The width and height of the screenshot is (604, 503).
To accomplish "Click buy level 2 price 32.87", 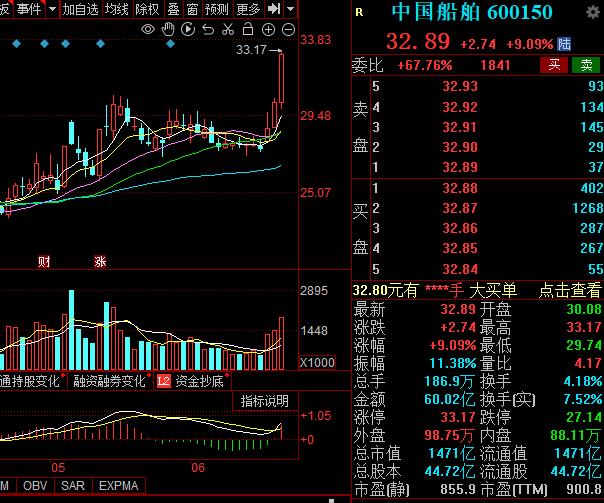I will 460,208.
